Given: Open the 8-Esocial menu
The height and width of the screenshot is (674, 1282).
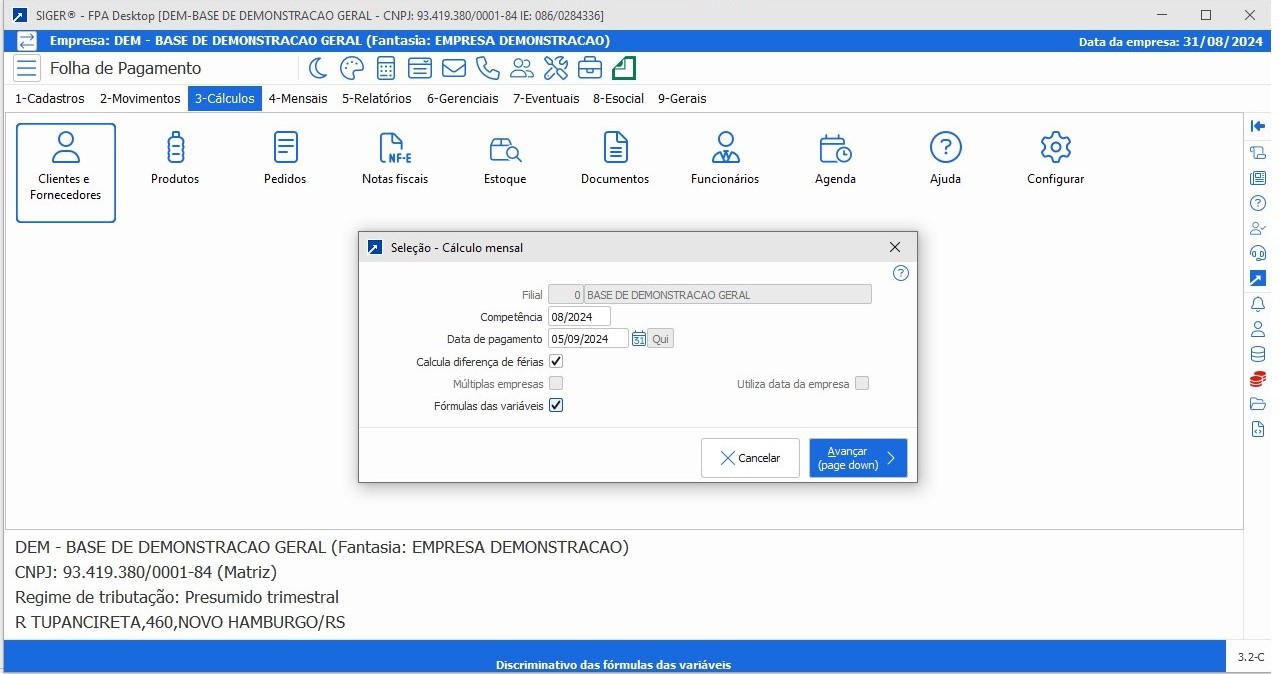Looking at the screenshot, I should tap(618, 99).
